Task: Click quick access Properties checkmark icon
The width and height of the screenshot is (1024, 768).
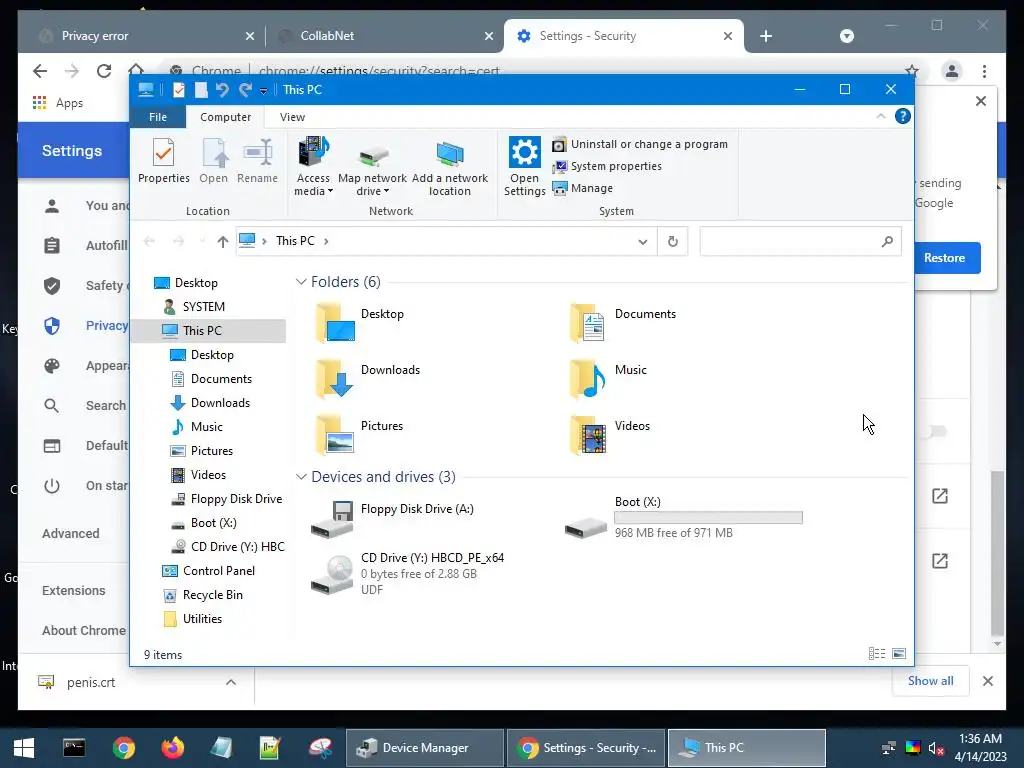Action: pyautogui.click(x=178, y=90)
